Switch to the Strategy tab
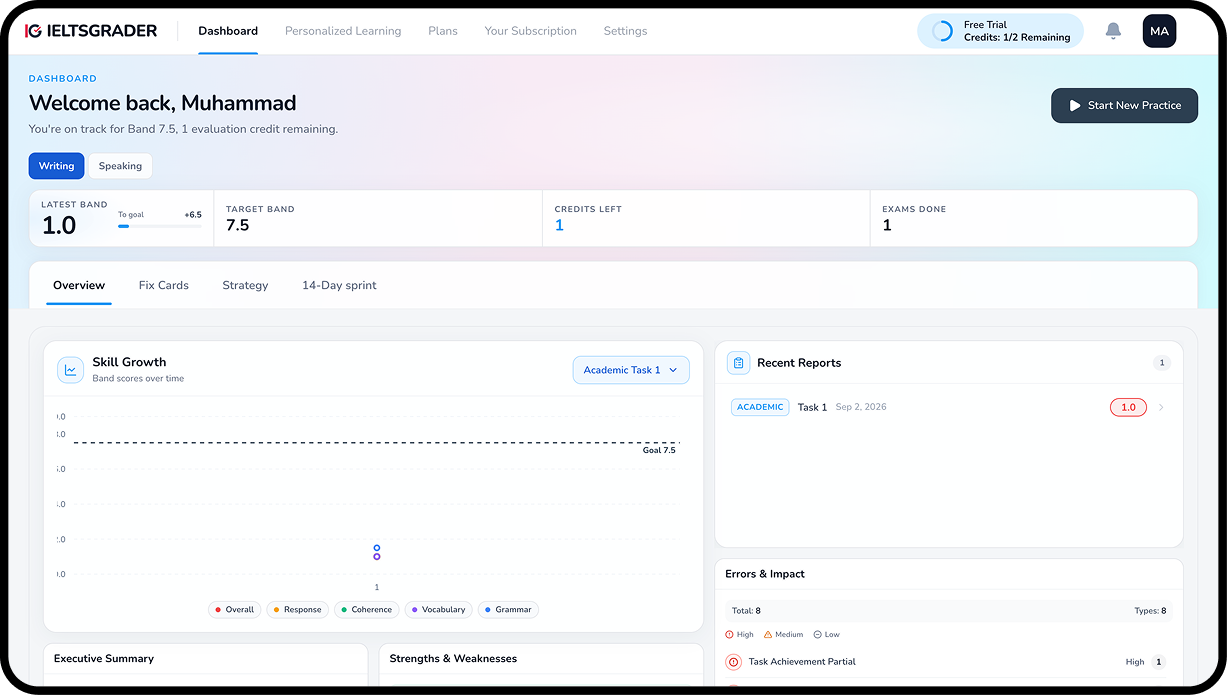Viewport: 1227px width, 695px height. click(x=245, y=285)
